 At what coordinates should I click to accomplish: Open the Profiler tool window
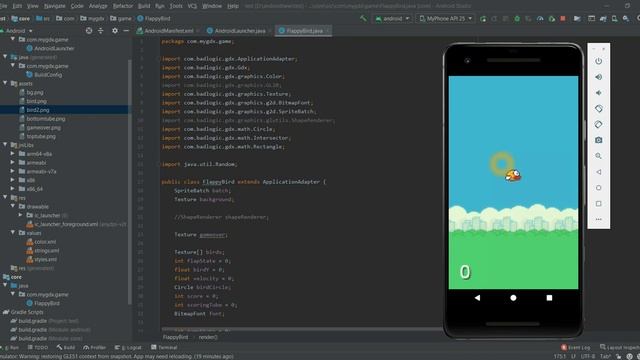pyautogui.click(x=95, y=347)
